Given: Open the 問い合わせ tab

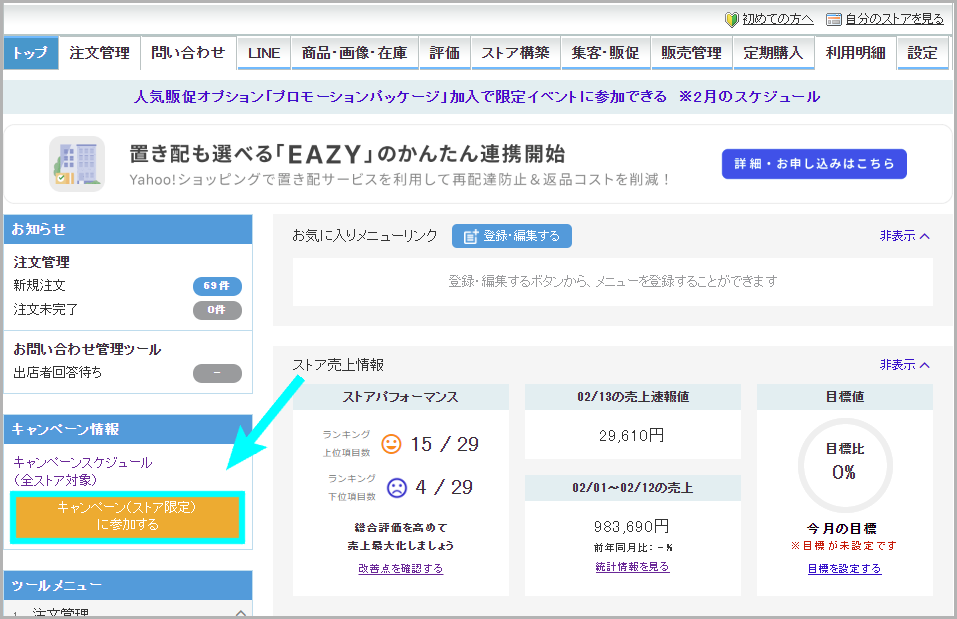Looking at the screenshot, I should tap(188, 52).
